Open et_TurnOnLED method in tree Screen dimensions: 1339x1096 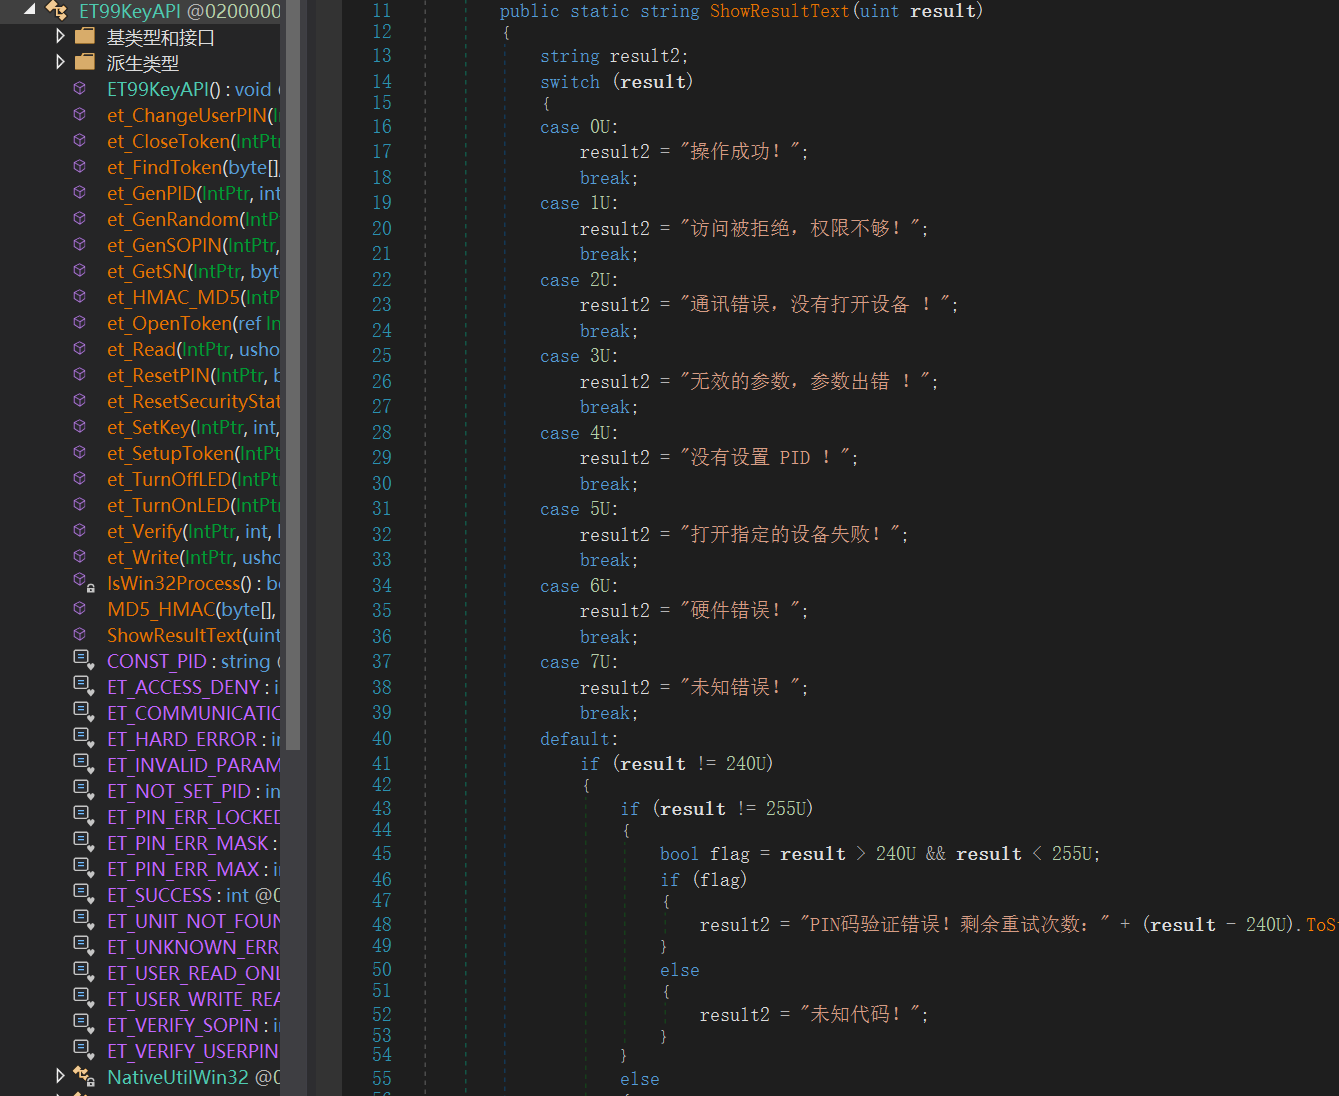point(193,505)
